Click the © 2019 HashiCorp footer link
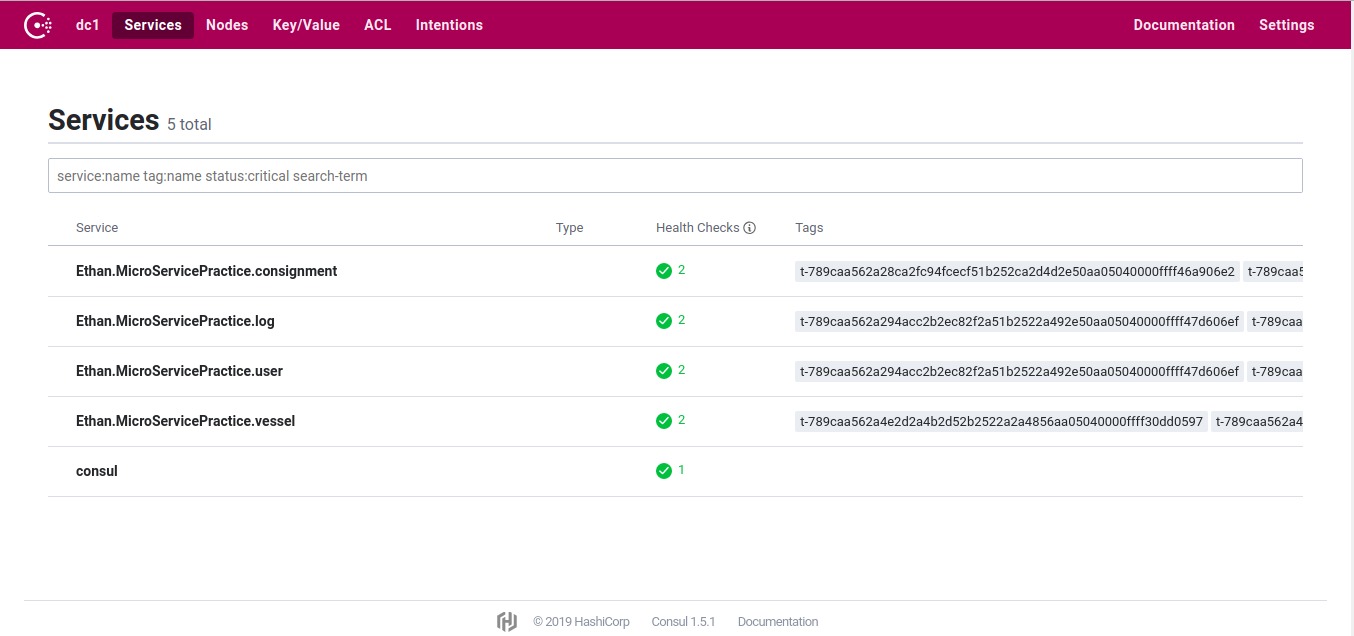 581,622
